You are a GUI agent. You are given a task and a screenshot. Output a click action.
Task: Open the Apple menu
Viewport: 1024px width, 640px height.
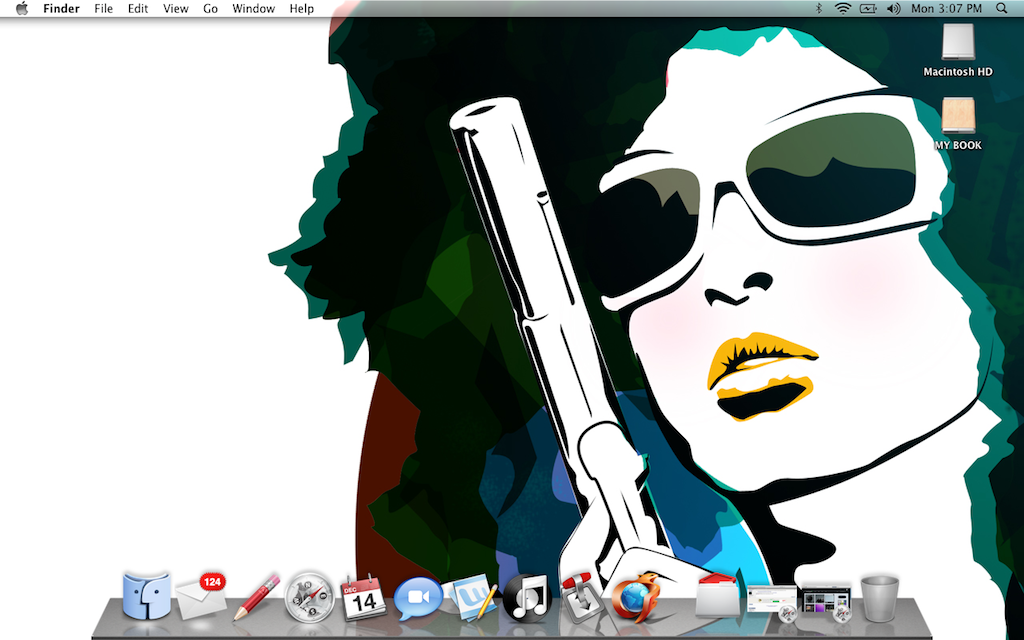point(22,8)
